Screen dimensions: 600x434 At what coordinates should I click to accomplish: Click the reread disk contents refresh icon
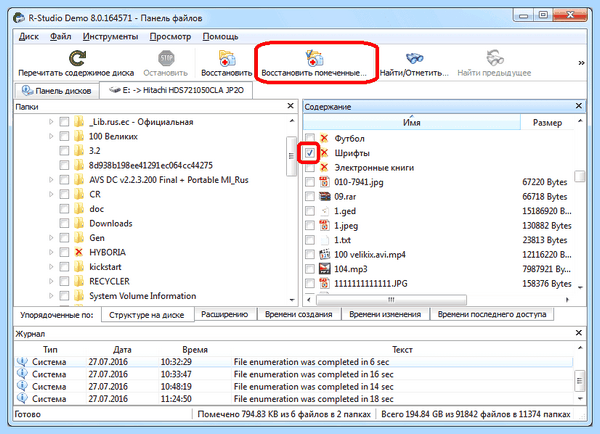click(77, 58)
